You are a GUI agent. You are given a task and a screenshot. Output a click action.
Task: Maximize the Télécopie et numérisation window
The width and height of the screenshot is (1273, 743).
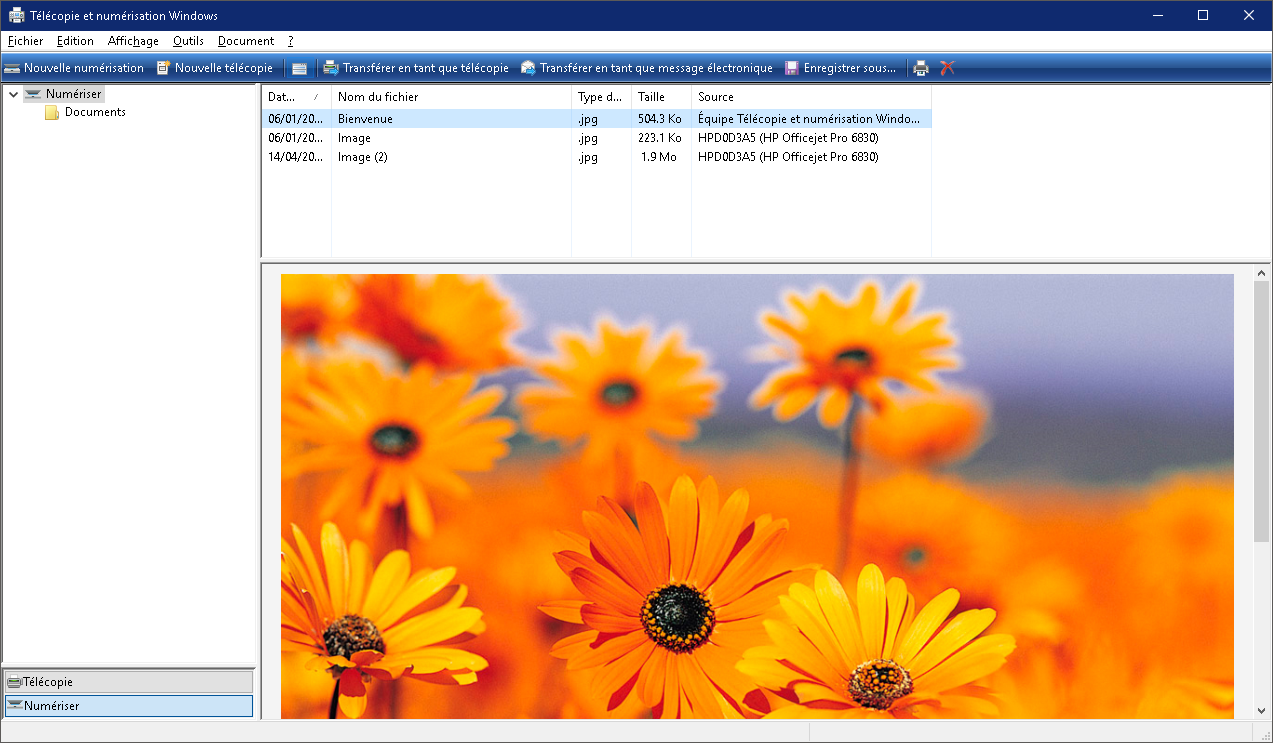1203,15
